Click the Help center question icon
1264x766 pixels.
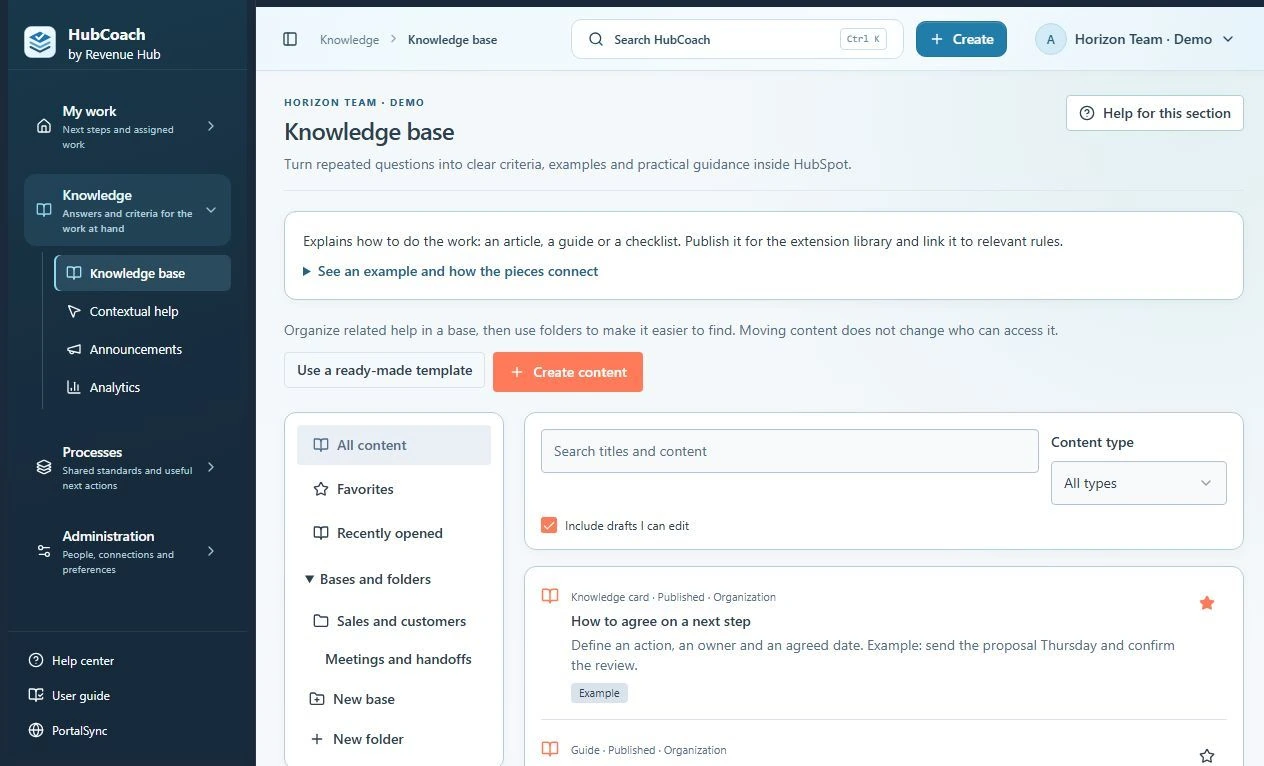point(36,660)
